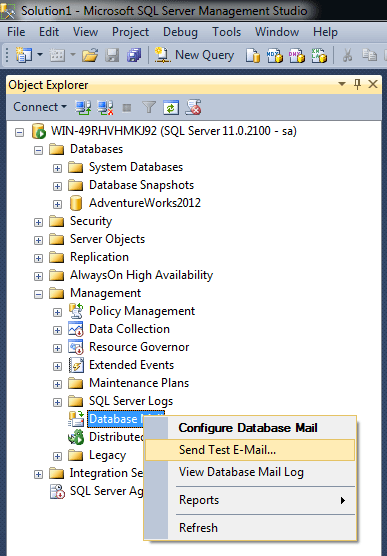Viewport: 387px width, 556px height.
Task: Select the AdventureWorks2012 tree item
Action: click(145, 203)
